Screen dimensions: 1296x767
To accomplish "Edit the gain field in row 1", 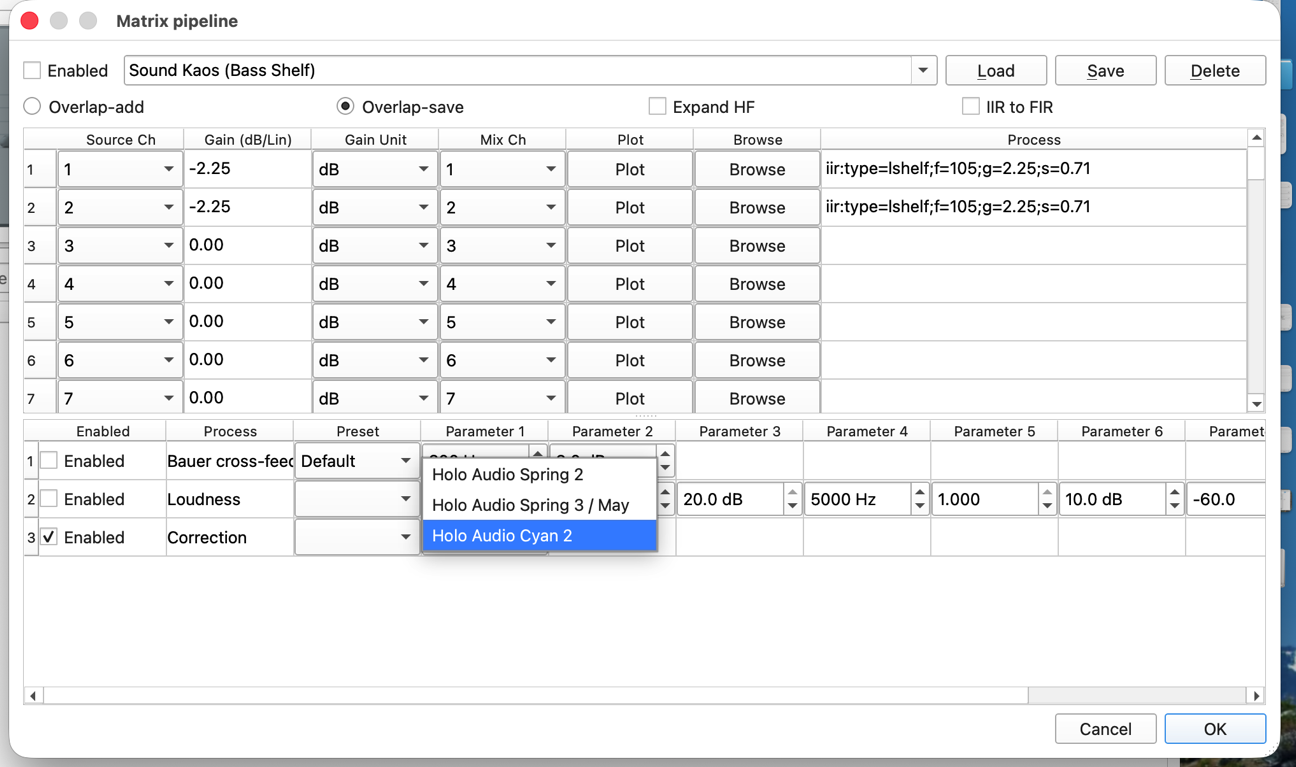I will click(x=245, y=169).
